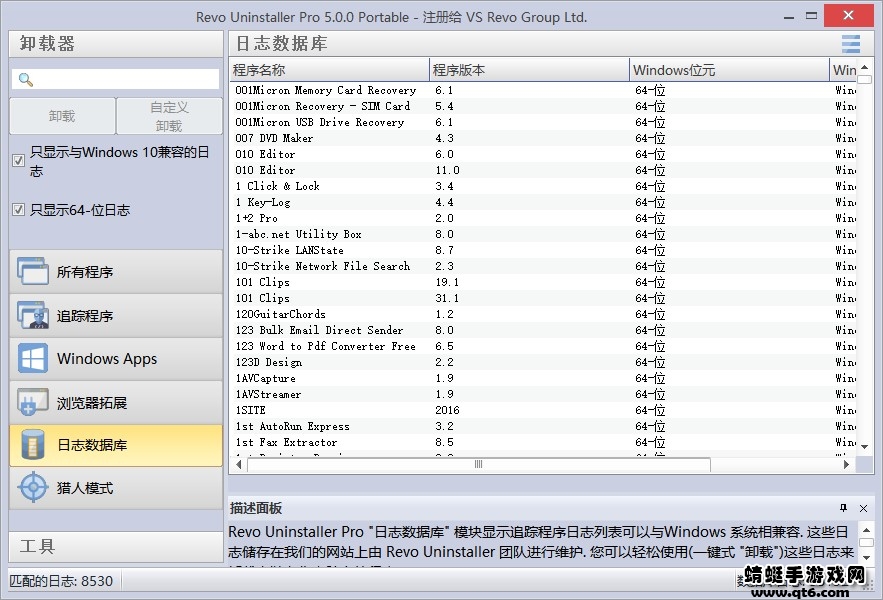Open the 浏览器拓展 module icon

[33, 403]
